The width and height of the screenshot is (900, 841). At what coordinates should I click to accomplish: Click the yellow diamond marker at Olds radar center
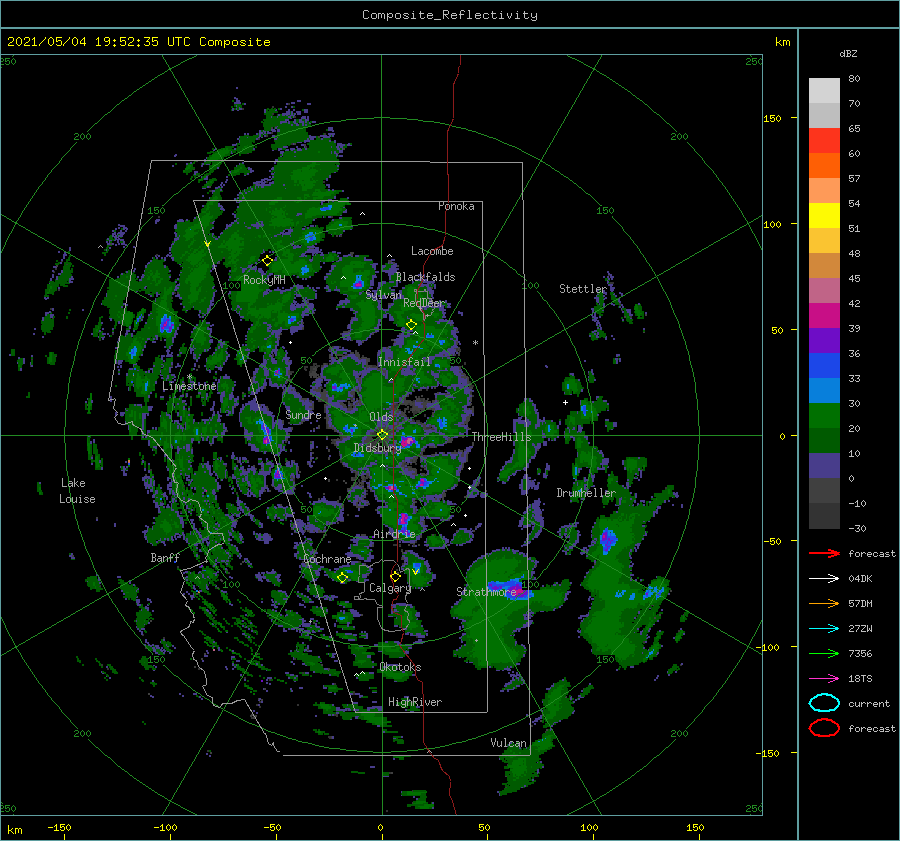coord(382,435)
